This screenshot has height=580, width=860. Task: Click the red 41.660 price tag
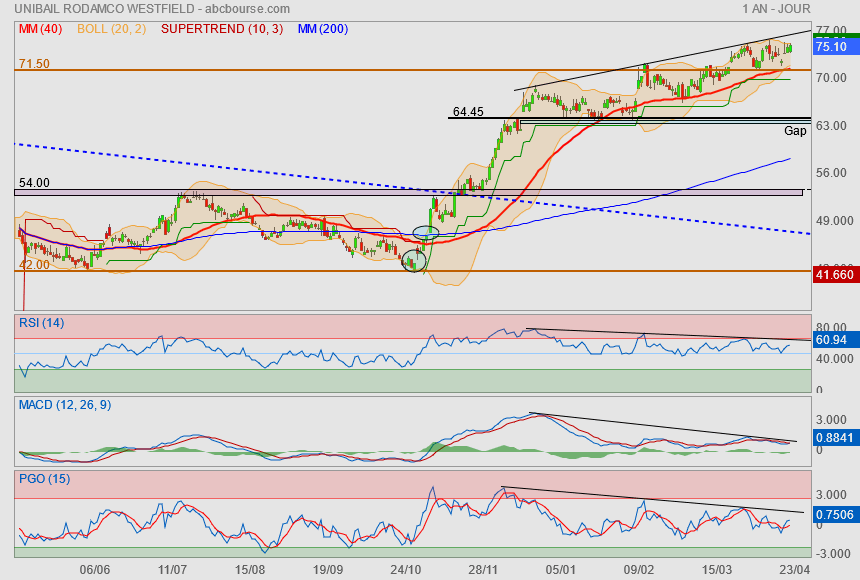point(834,274)
